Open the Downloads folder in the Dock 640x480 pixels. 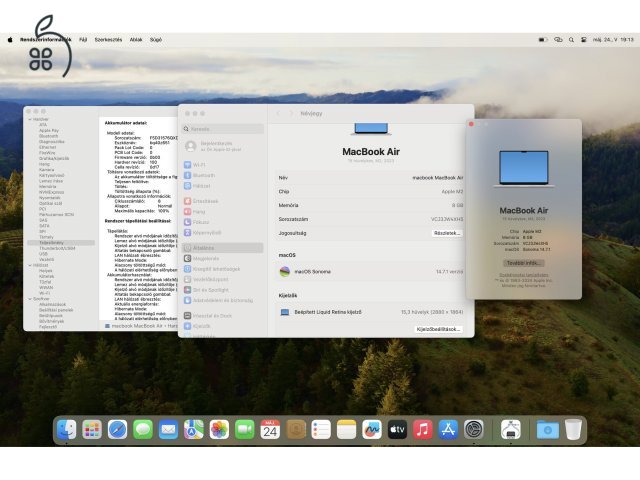coord(548,429)
